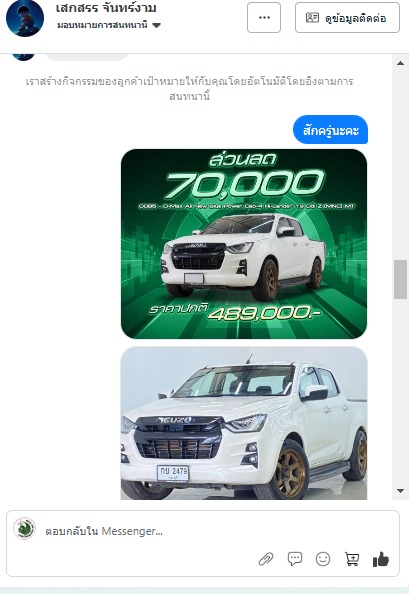This screenshot has width=409, height=594.
Task: Click the สักครู่นะคะ sent message bubble
Action: point(330,130)
